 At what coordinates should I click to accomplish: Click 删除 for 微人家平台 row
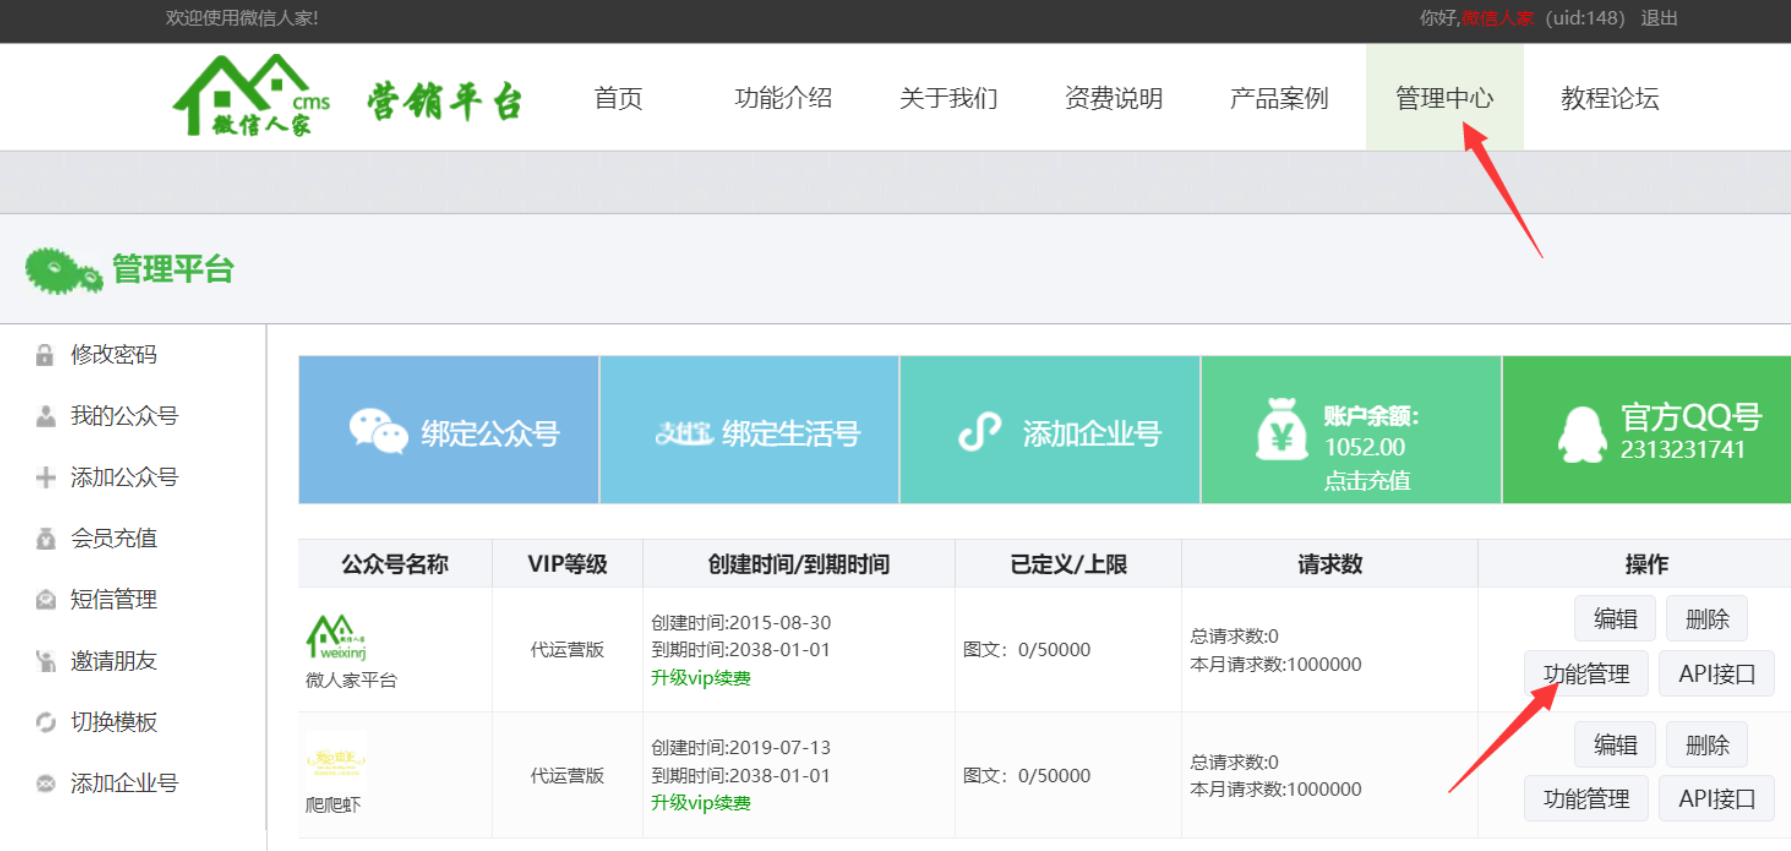coord(1707,619)
